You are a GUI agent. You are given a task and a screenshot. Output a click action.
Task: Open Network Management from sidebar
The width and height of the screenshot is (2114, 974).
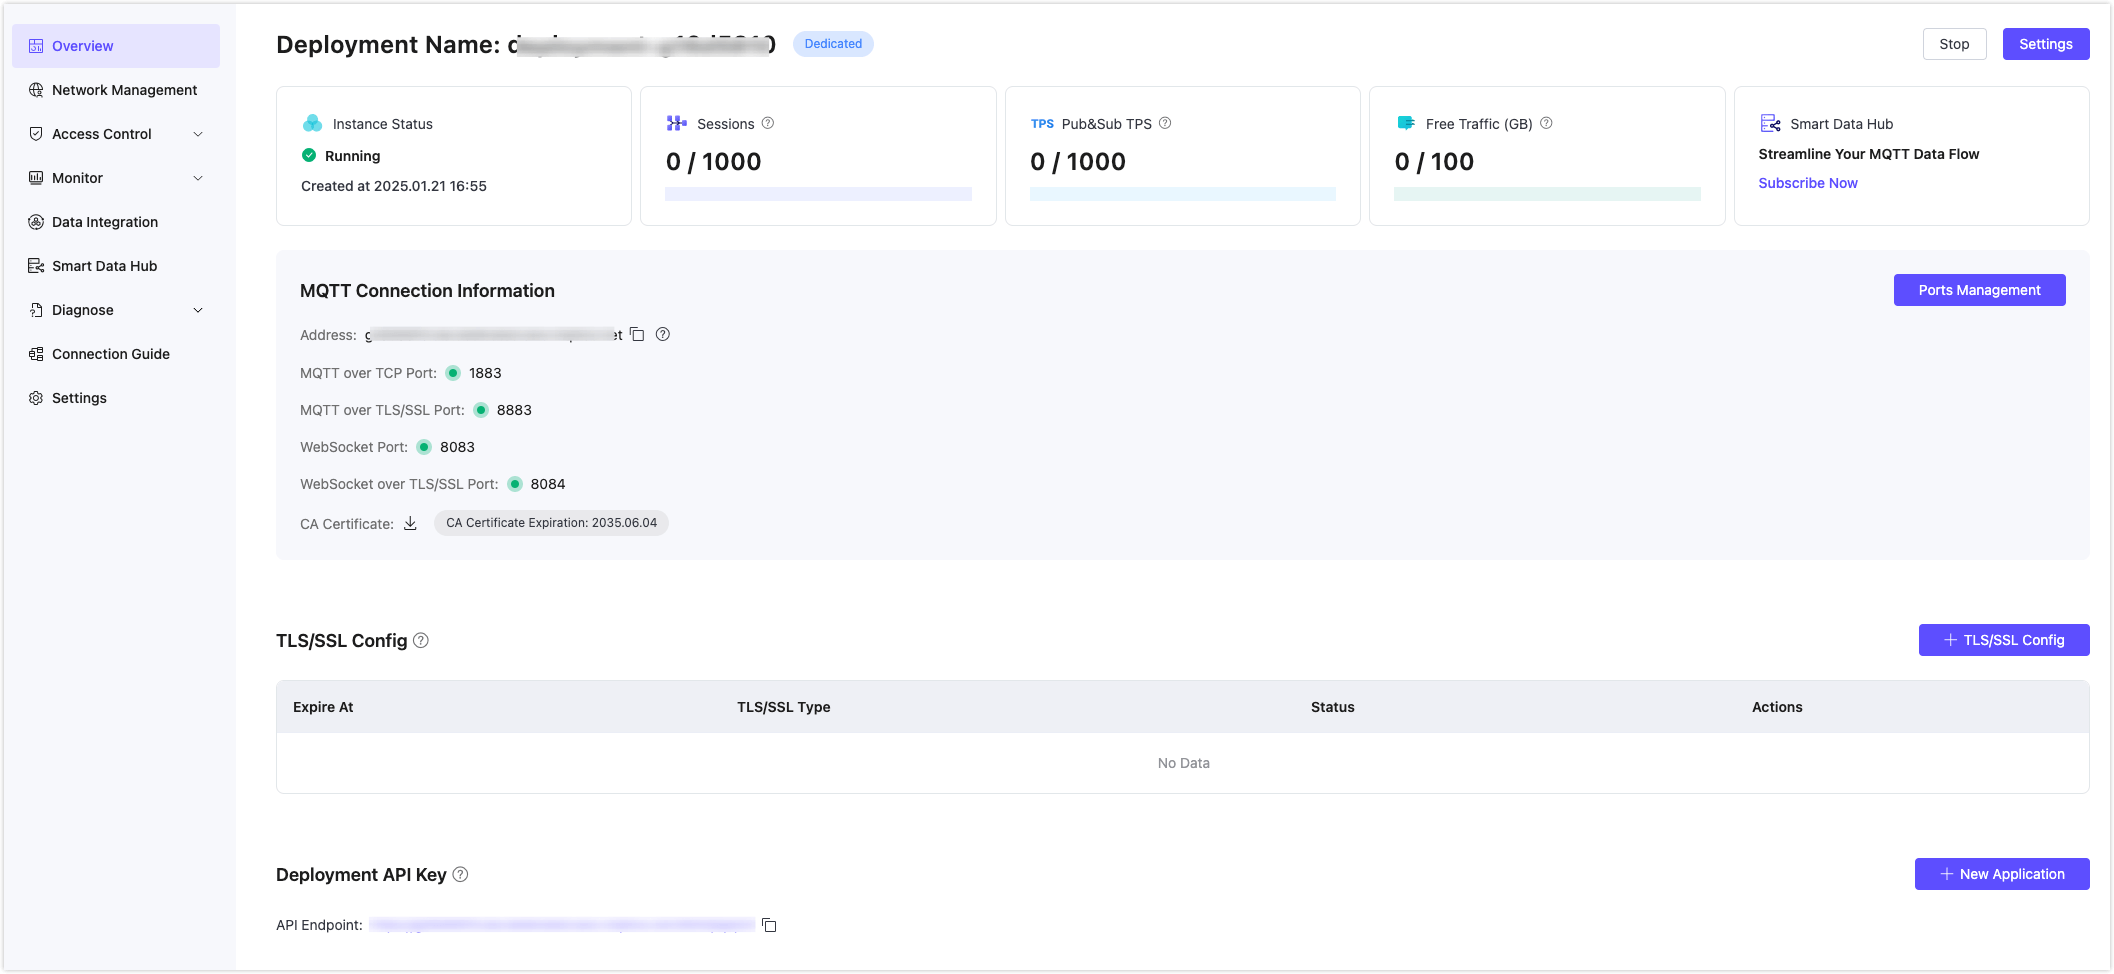click(x=124, y=90)
